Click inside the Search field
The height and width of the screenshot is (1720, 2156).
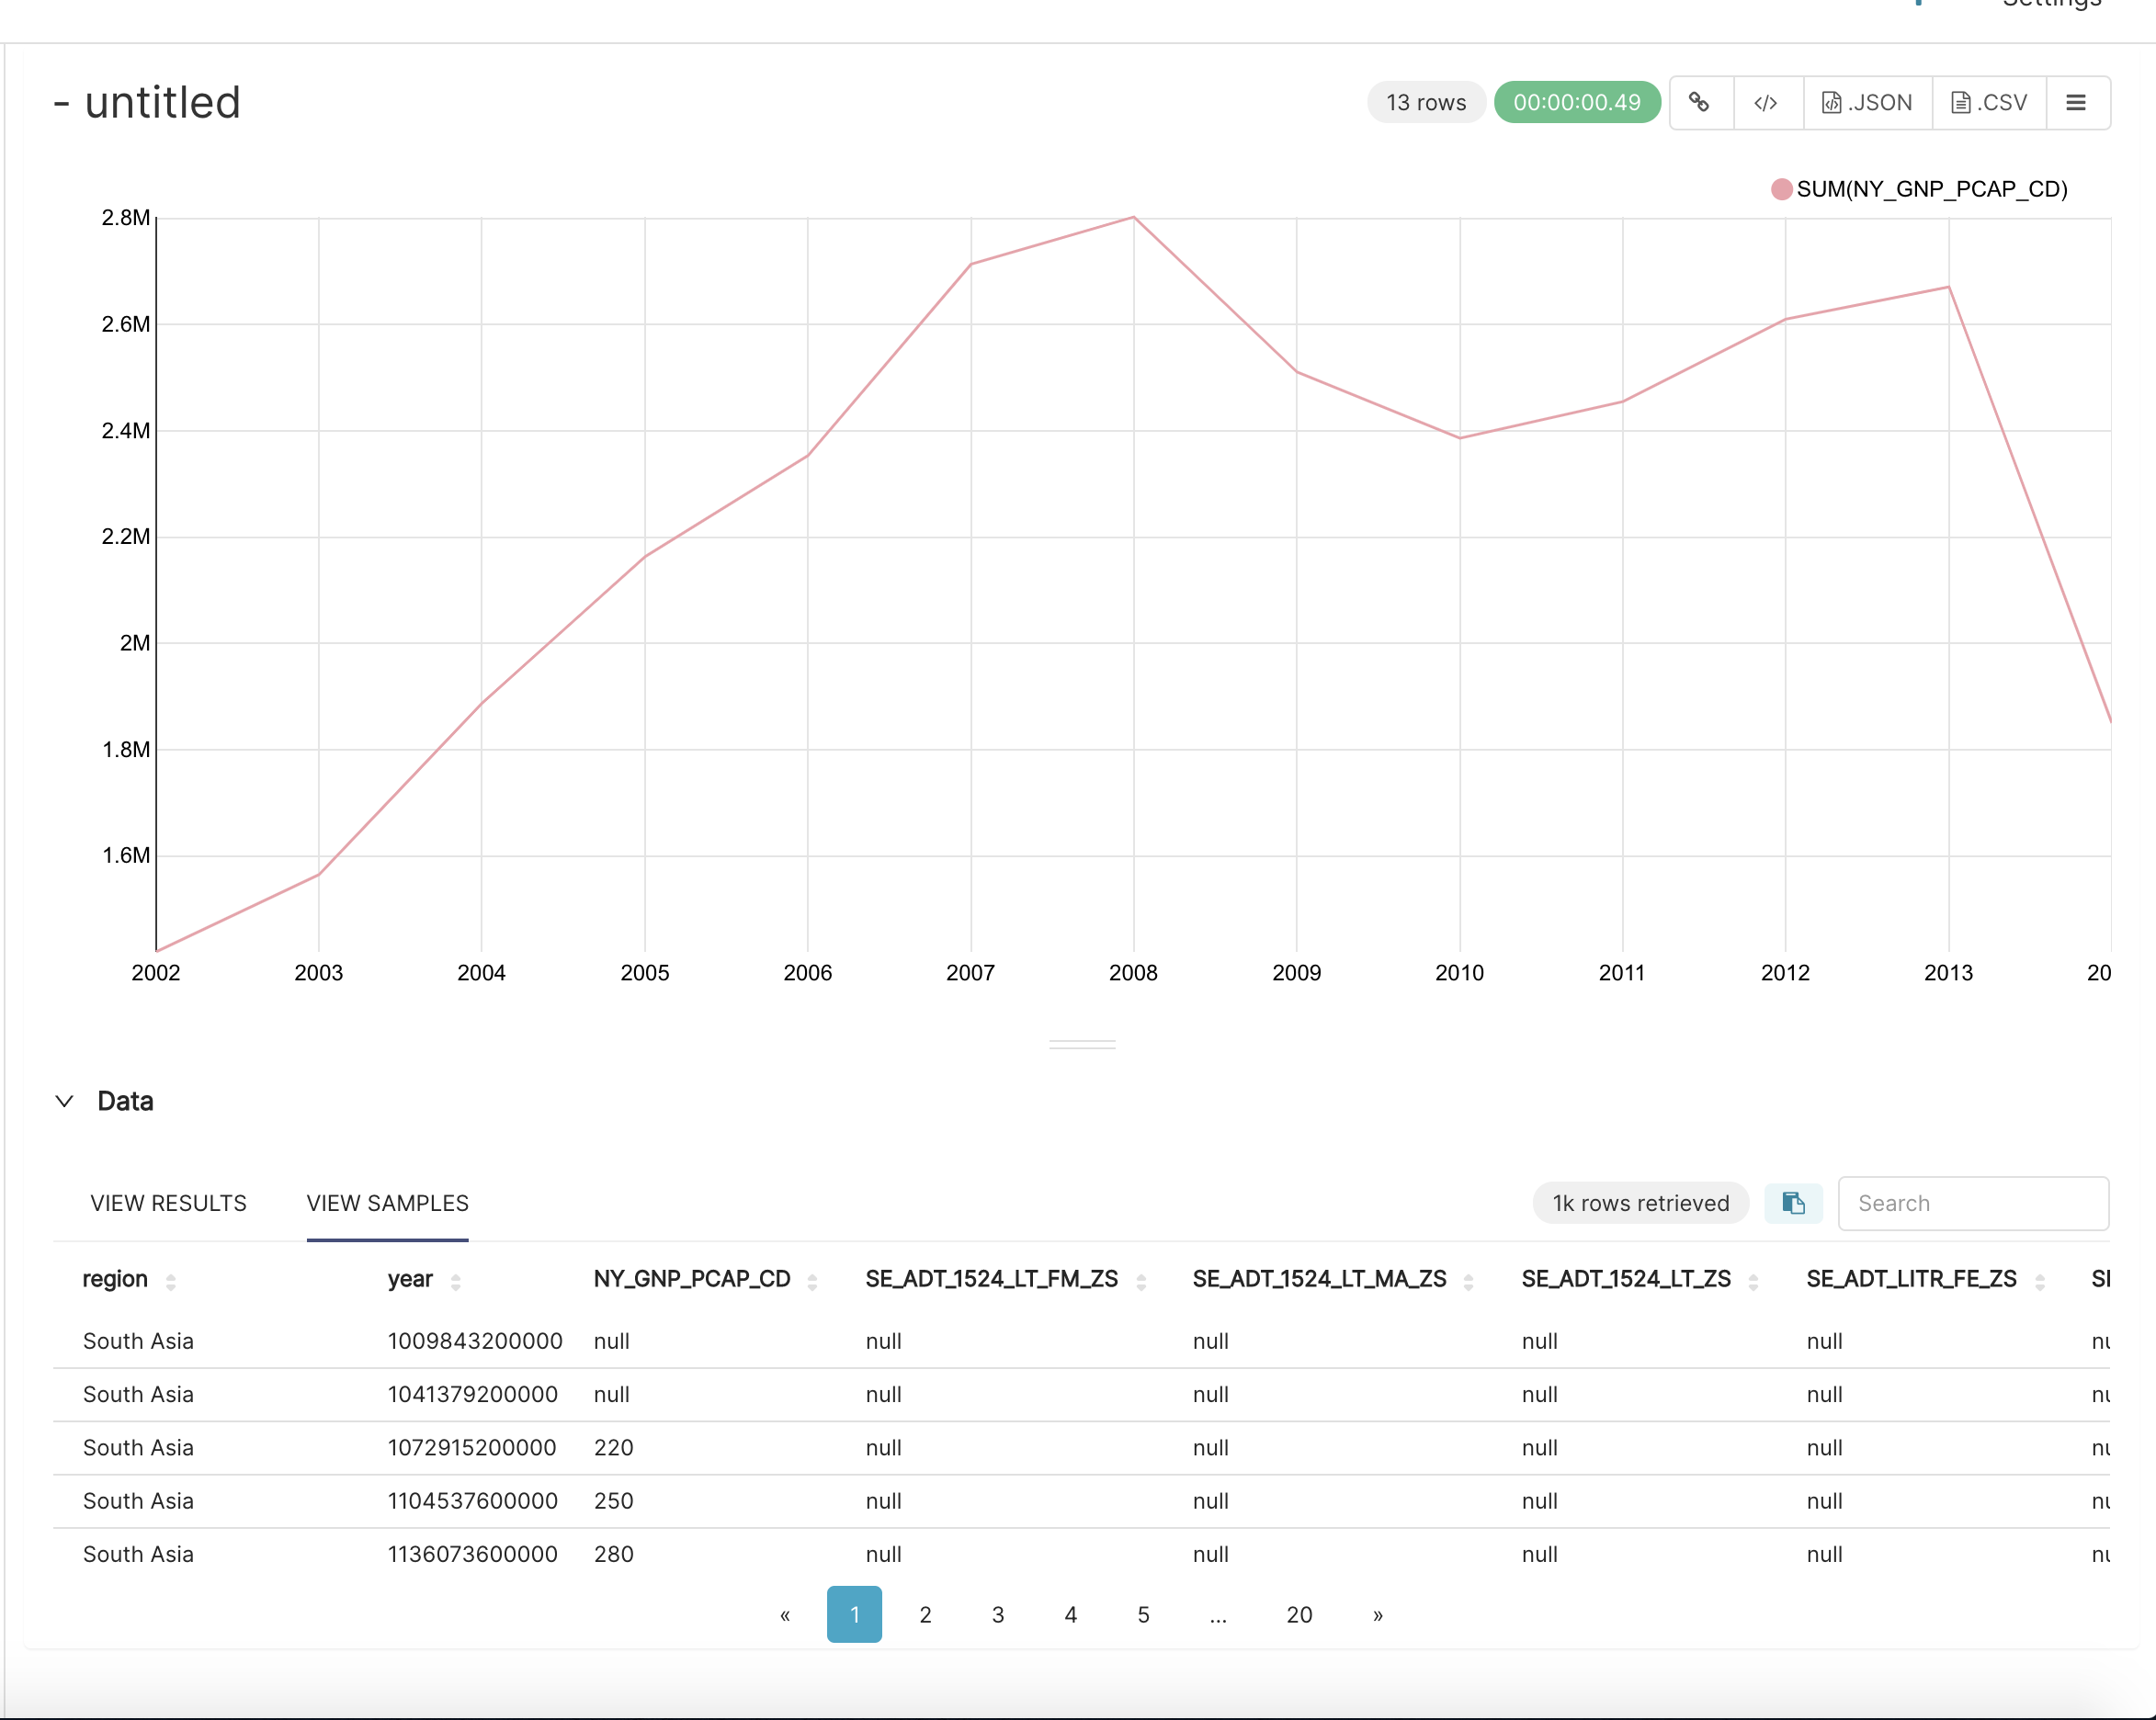tap(1973, 1203)
